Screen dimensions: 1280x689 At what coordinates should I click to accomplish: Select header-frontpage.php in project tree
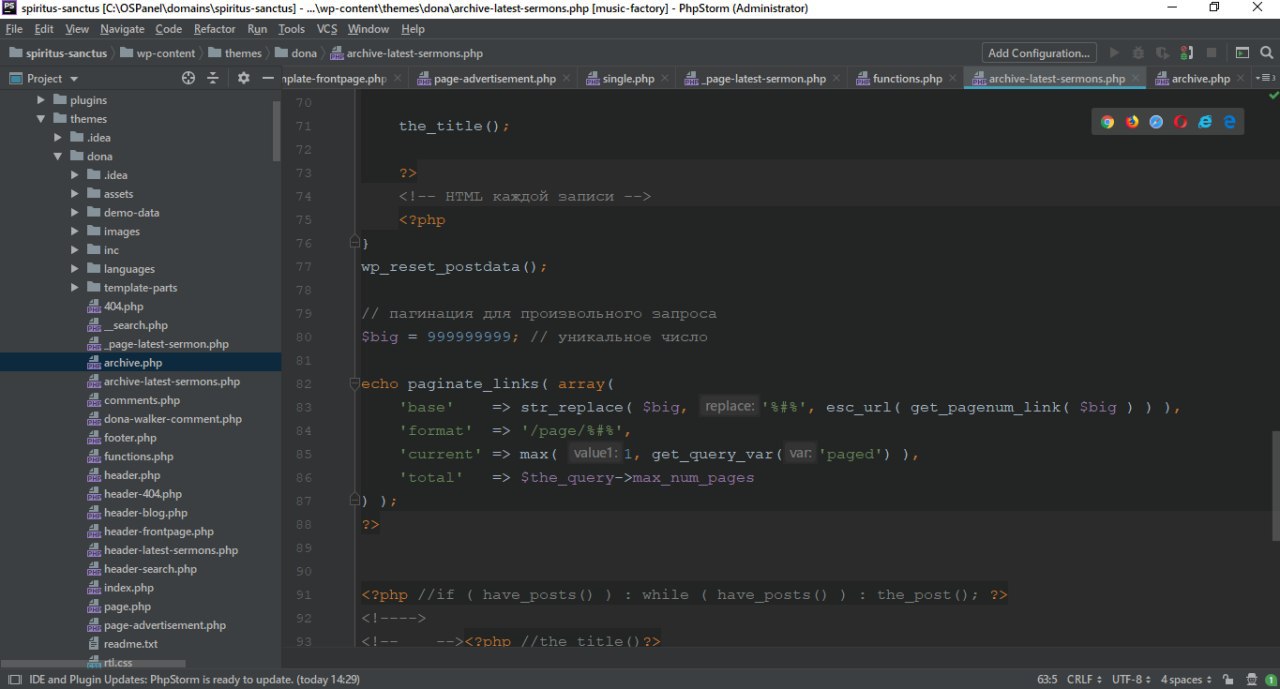pyautogui.click(x=158, y=532)
